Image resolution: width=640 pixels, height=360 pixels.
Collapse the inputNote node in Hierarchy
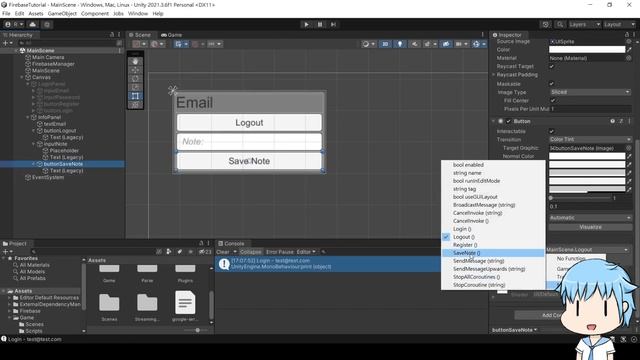click(34, 144)
